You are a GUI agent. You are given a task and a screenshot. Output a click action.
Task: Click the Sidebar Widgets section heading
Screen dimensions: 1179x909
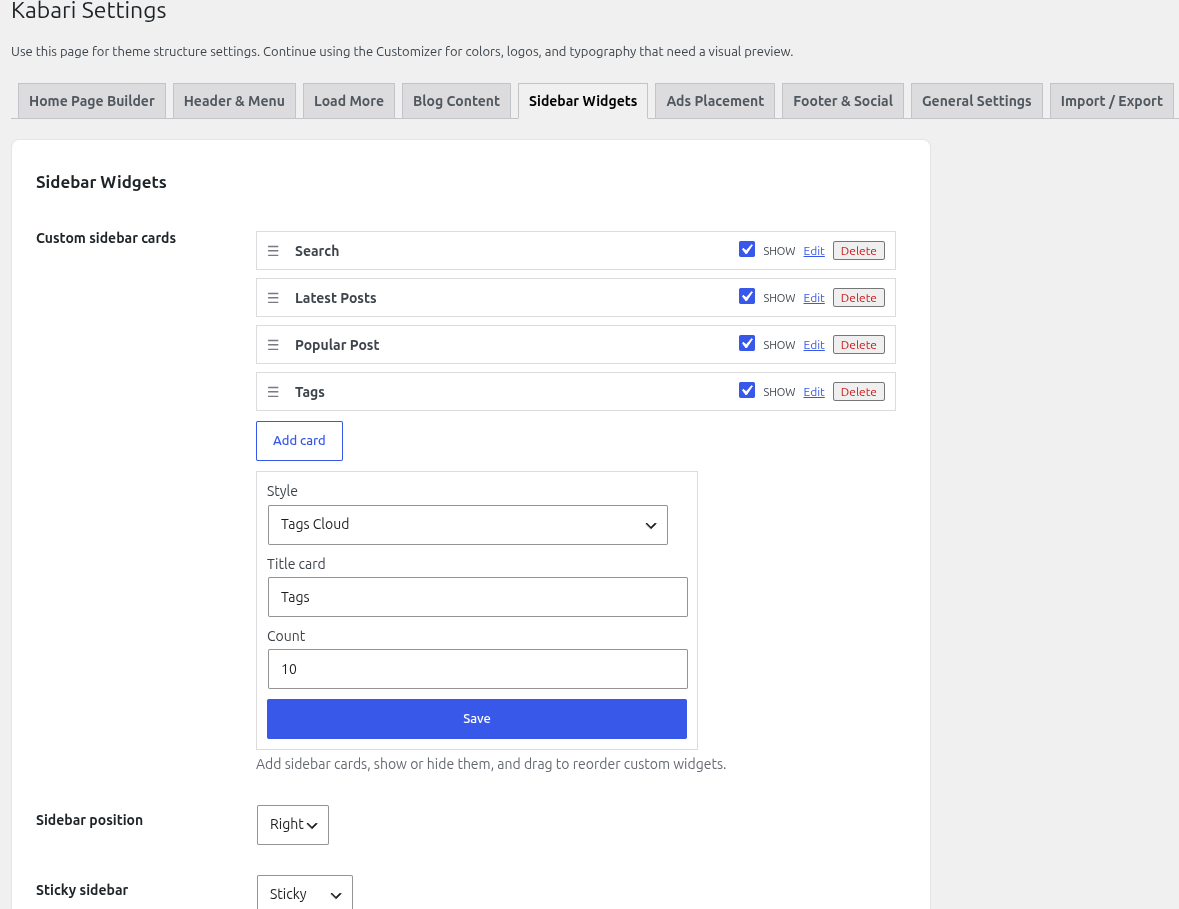coord(102,182)
